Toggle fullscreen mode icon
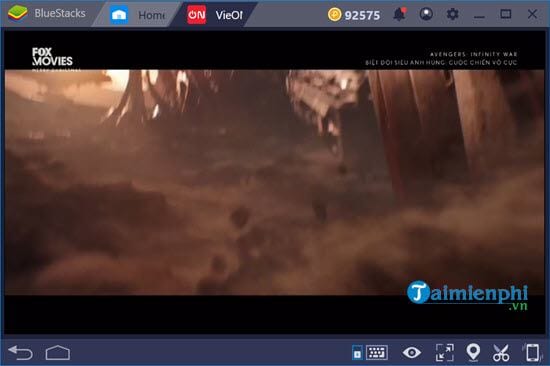 444,352
